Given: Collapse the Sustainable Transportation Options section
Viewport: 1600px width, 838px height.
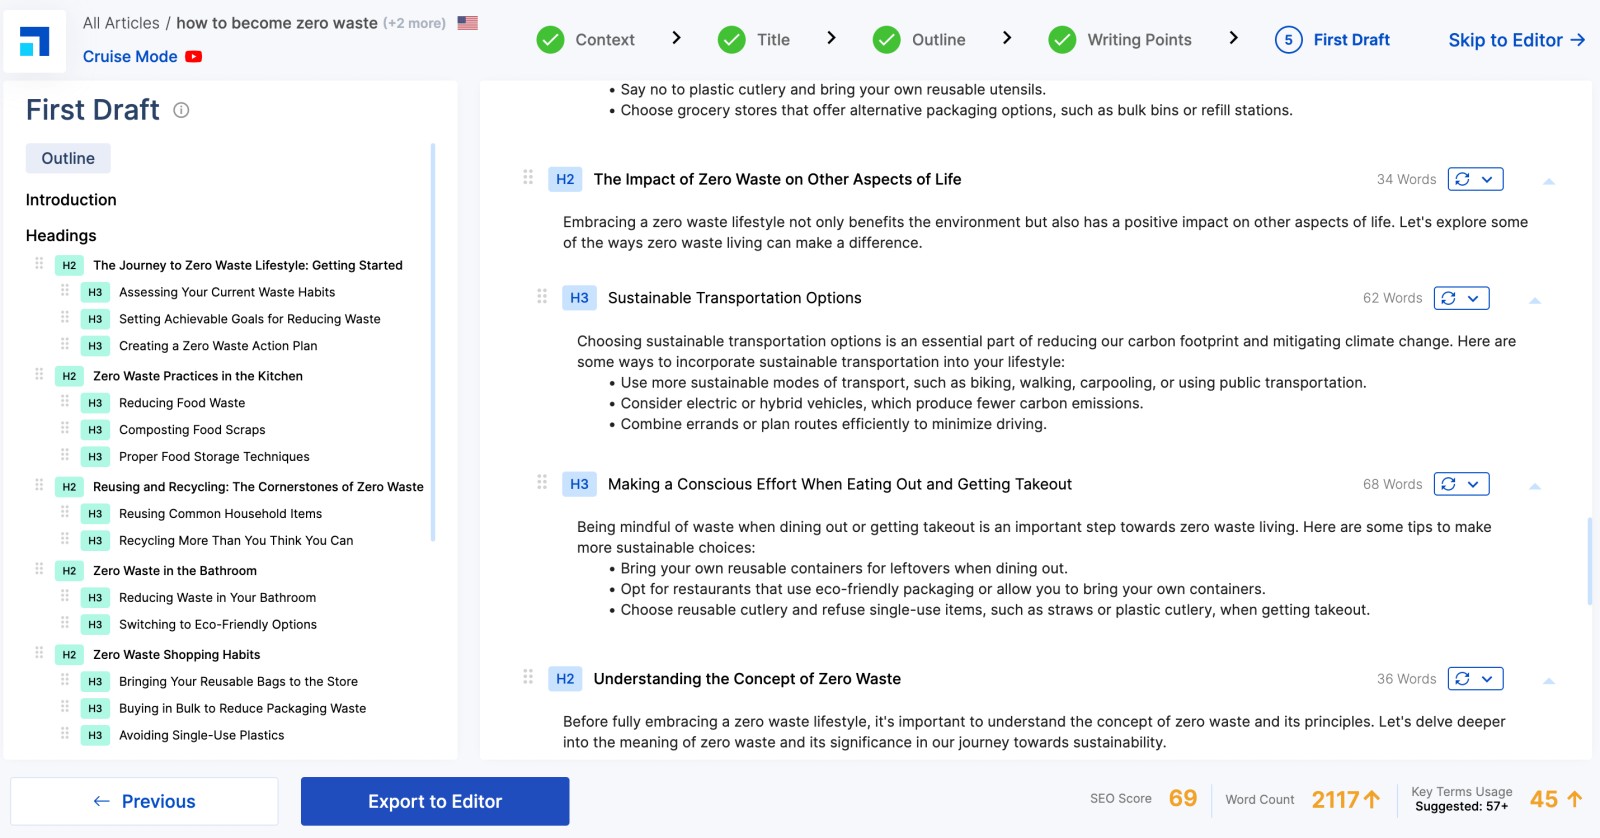Looking at the screenshot, I should pos(1535,300).
